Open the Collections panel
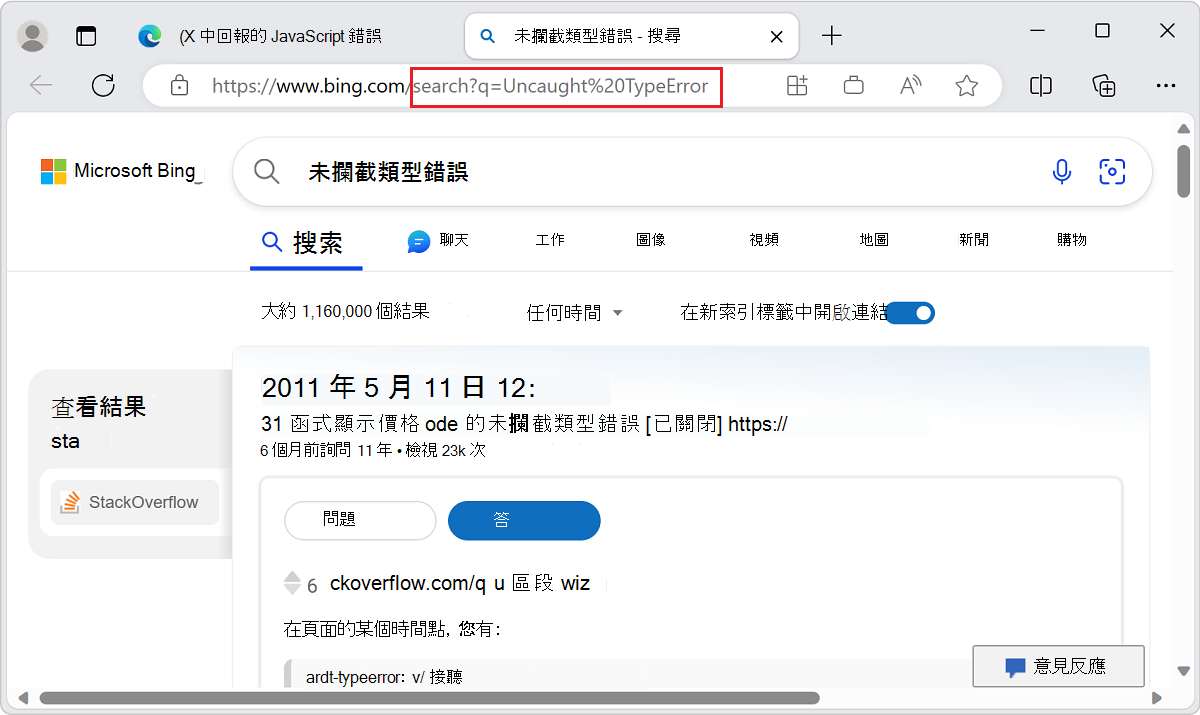The height and width of the screenshot is (715, 1200). point(1104,86)
